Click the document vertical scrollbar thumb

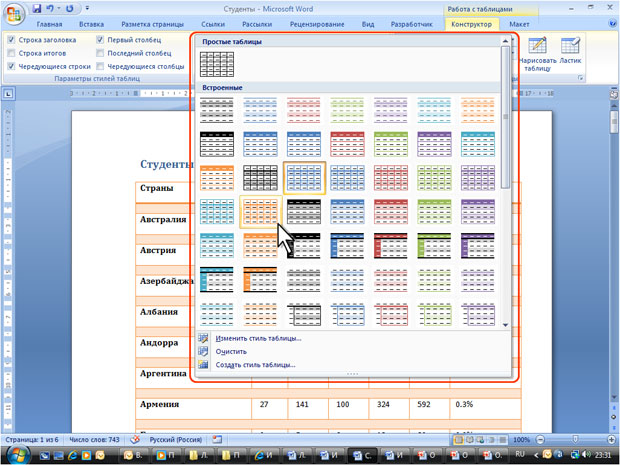coord(614,122)
